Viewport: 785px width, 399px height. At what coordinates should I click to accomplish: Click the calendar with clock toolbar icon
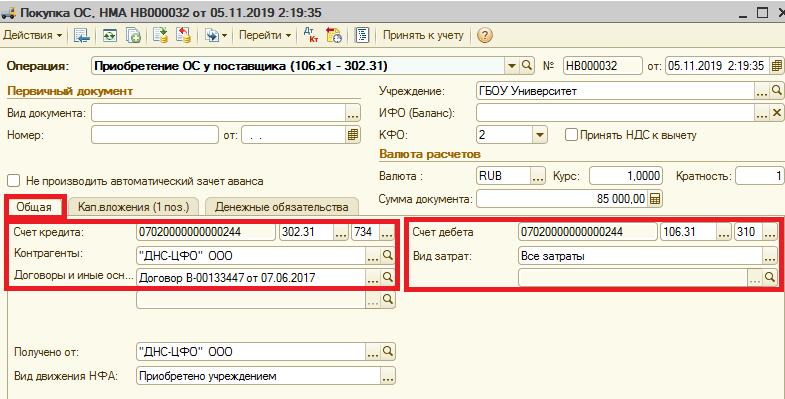click(334, 36)
